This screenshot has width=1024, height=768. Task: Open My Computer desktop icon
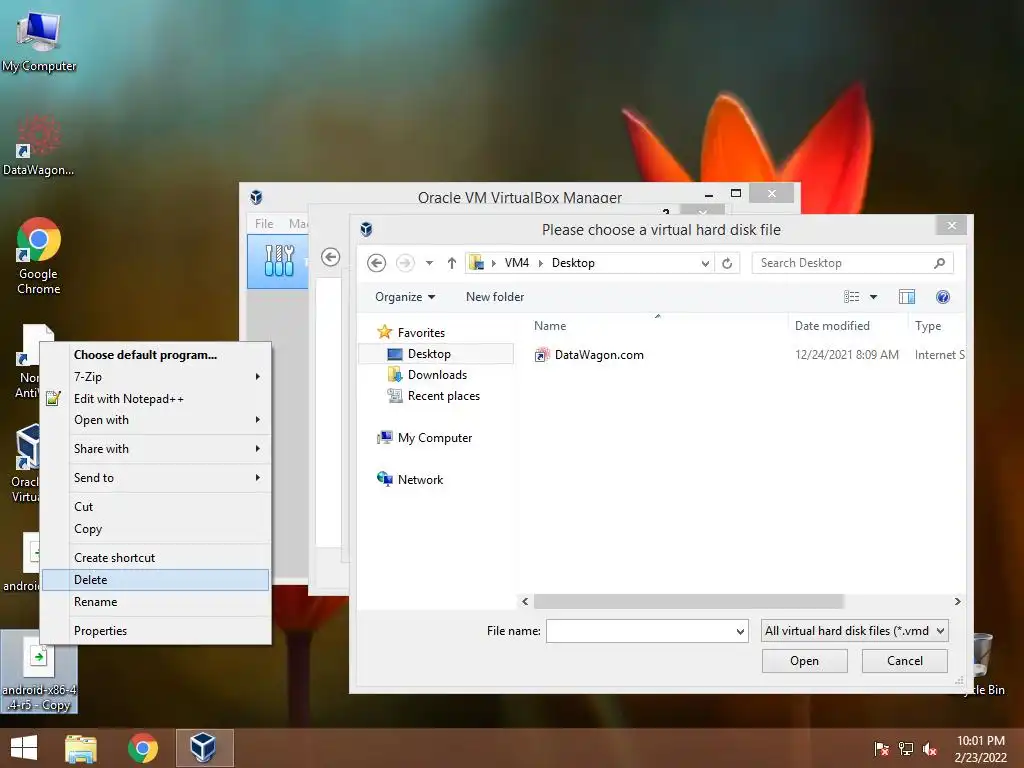pos(39,40)
